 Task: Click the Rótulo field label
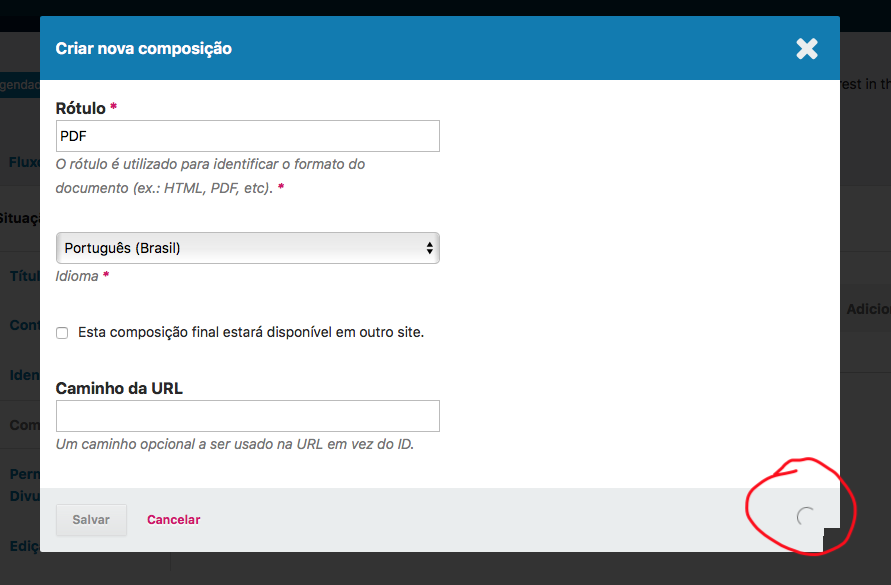pyautogui.click(x=81, y=108)
